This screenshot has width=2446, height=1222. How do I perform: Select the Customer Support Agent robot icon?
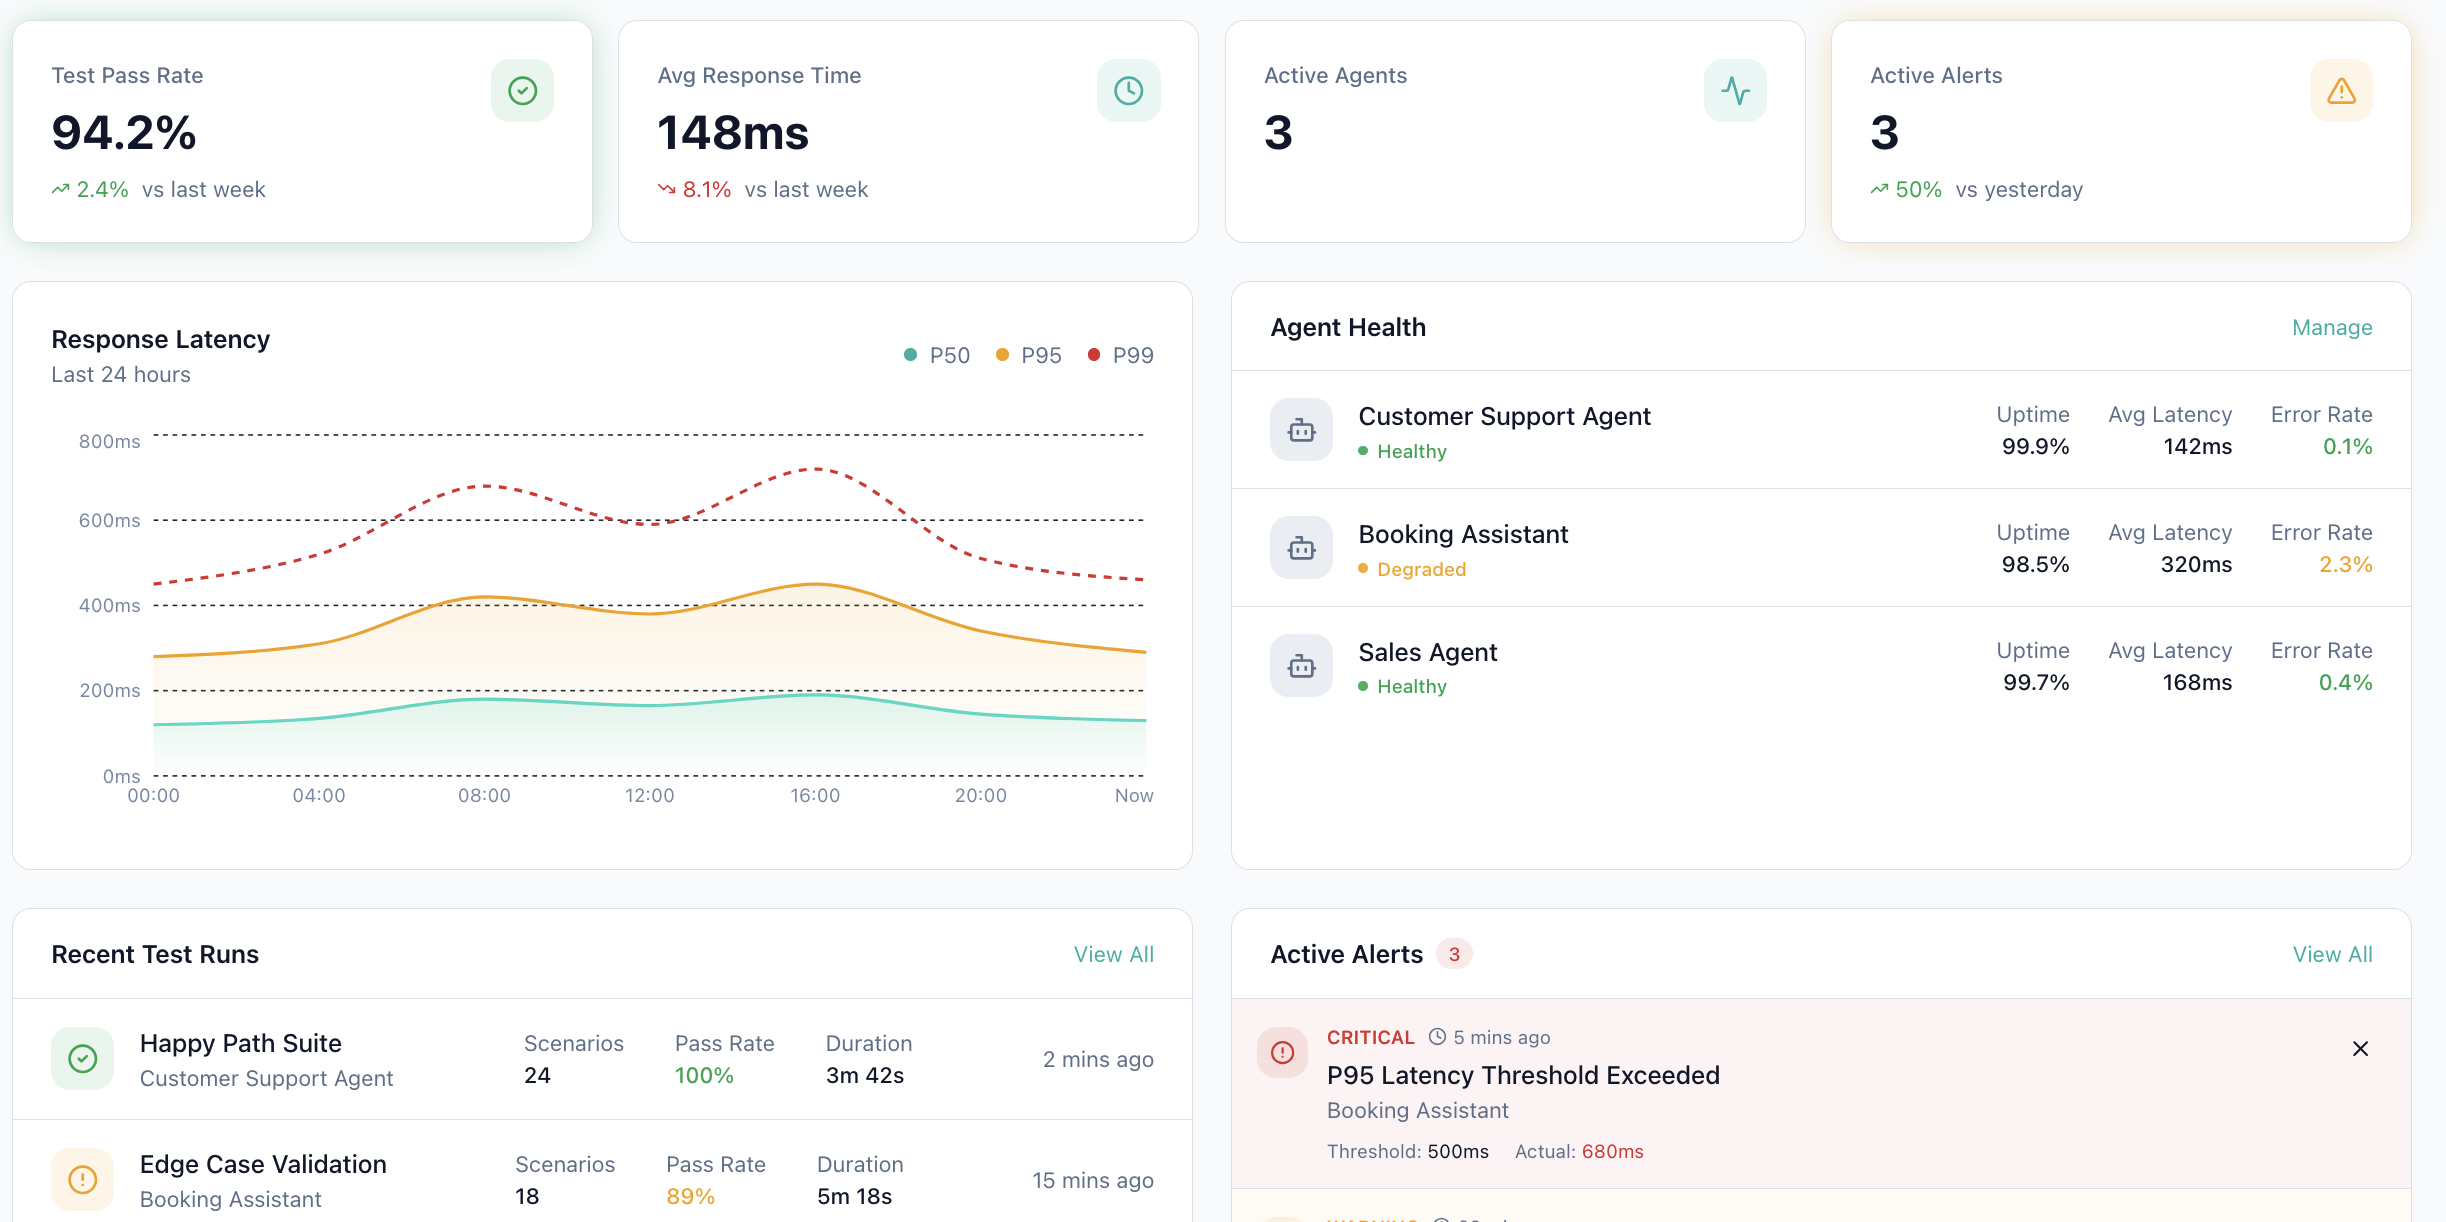[x=1301, y=430]
